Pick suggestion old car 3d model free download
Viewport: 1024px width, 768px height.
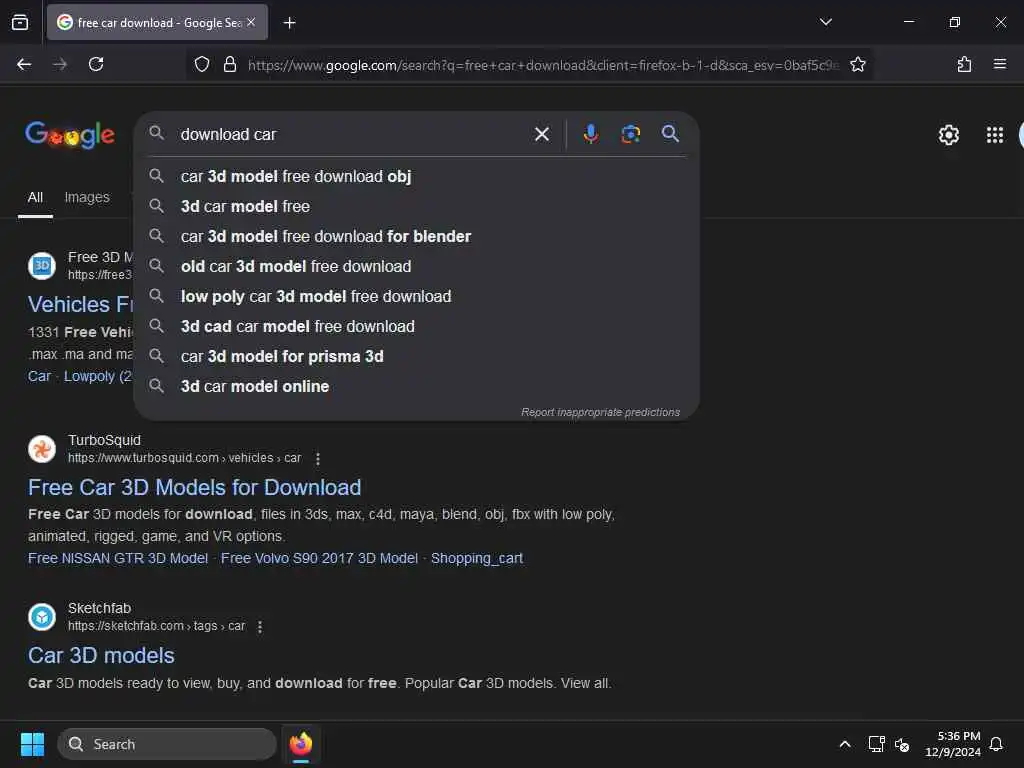pos(417,266)
